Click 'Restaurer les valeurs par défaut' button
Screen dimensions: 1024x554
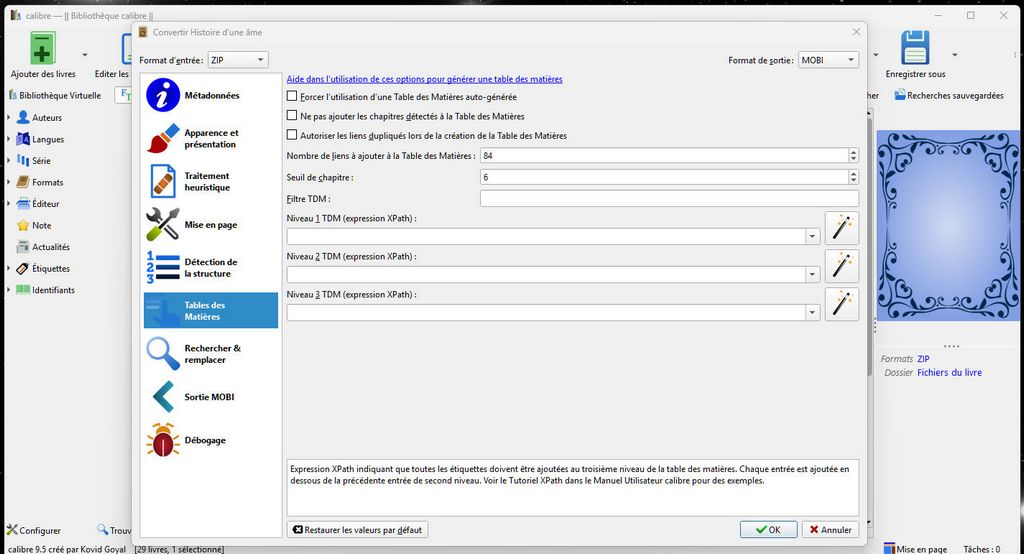click(357, 530)
